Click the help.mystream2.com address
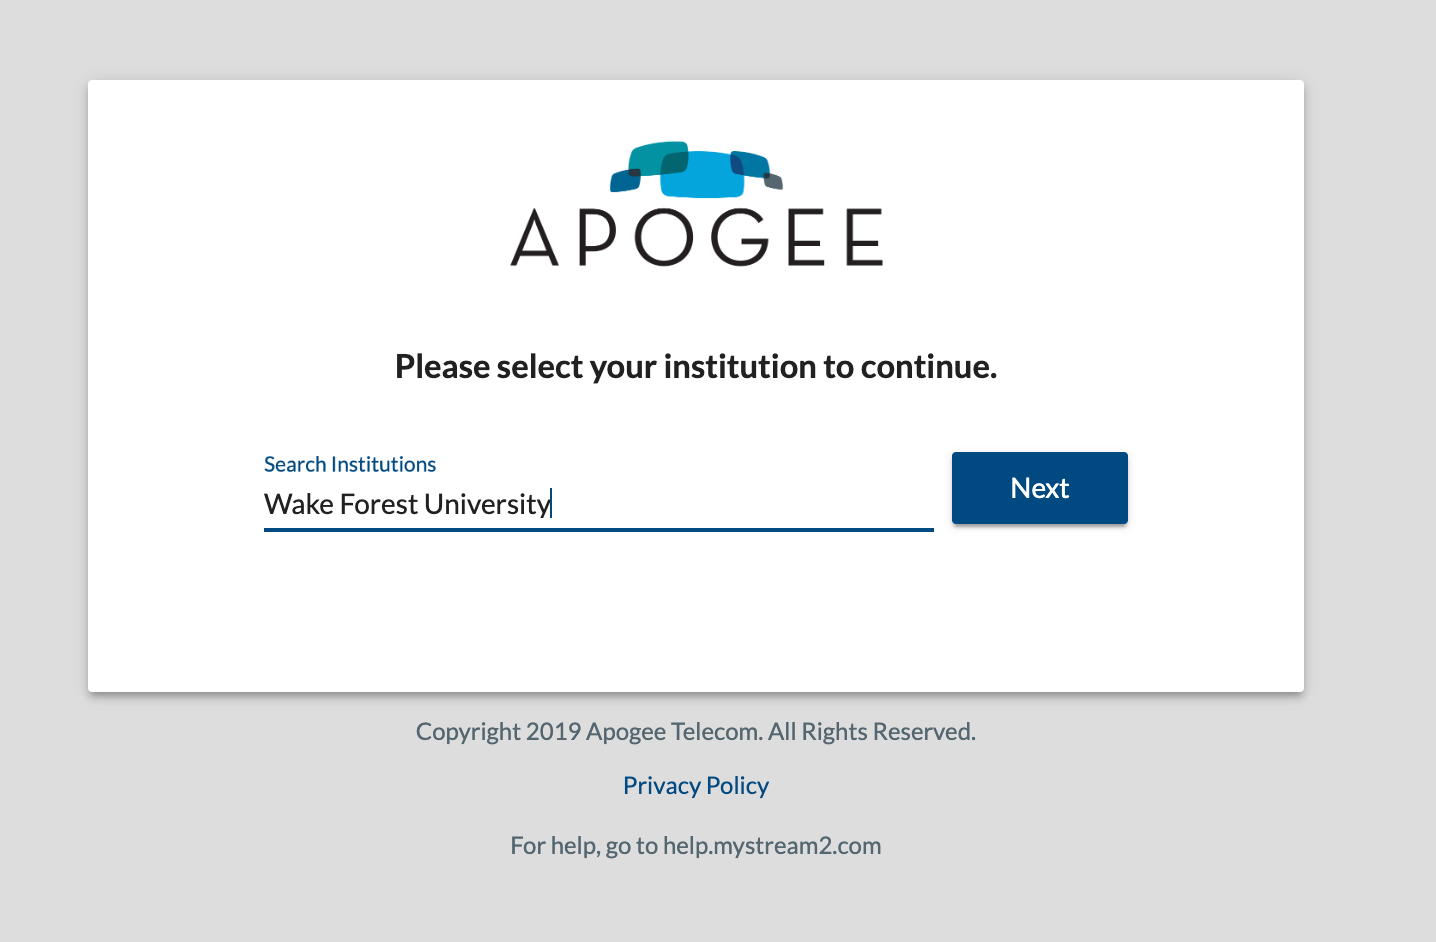 click(772, 846)
